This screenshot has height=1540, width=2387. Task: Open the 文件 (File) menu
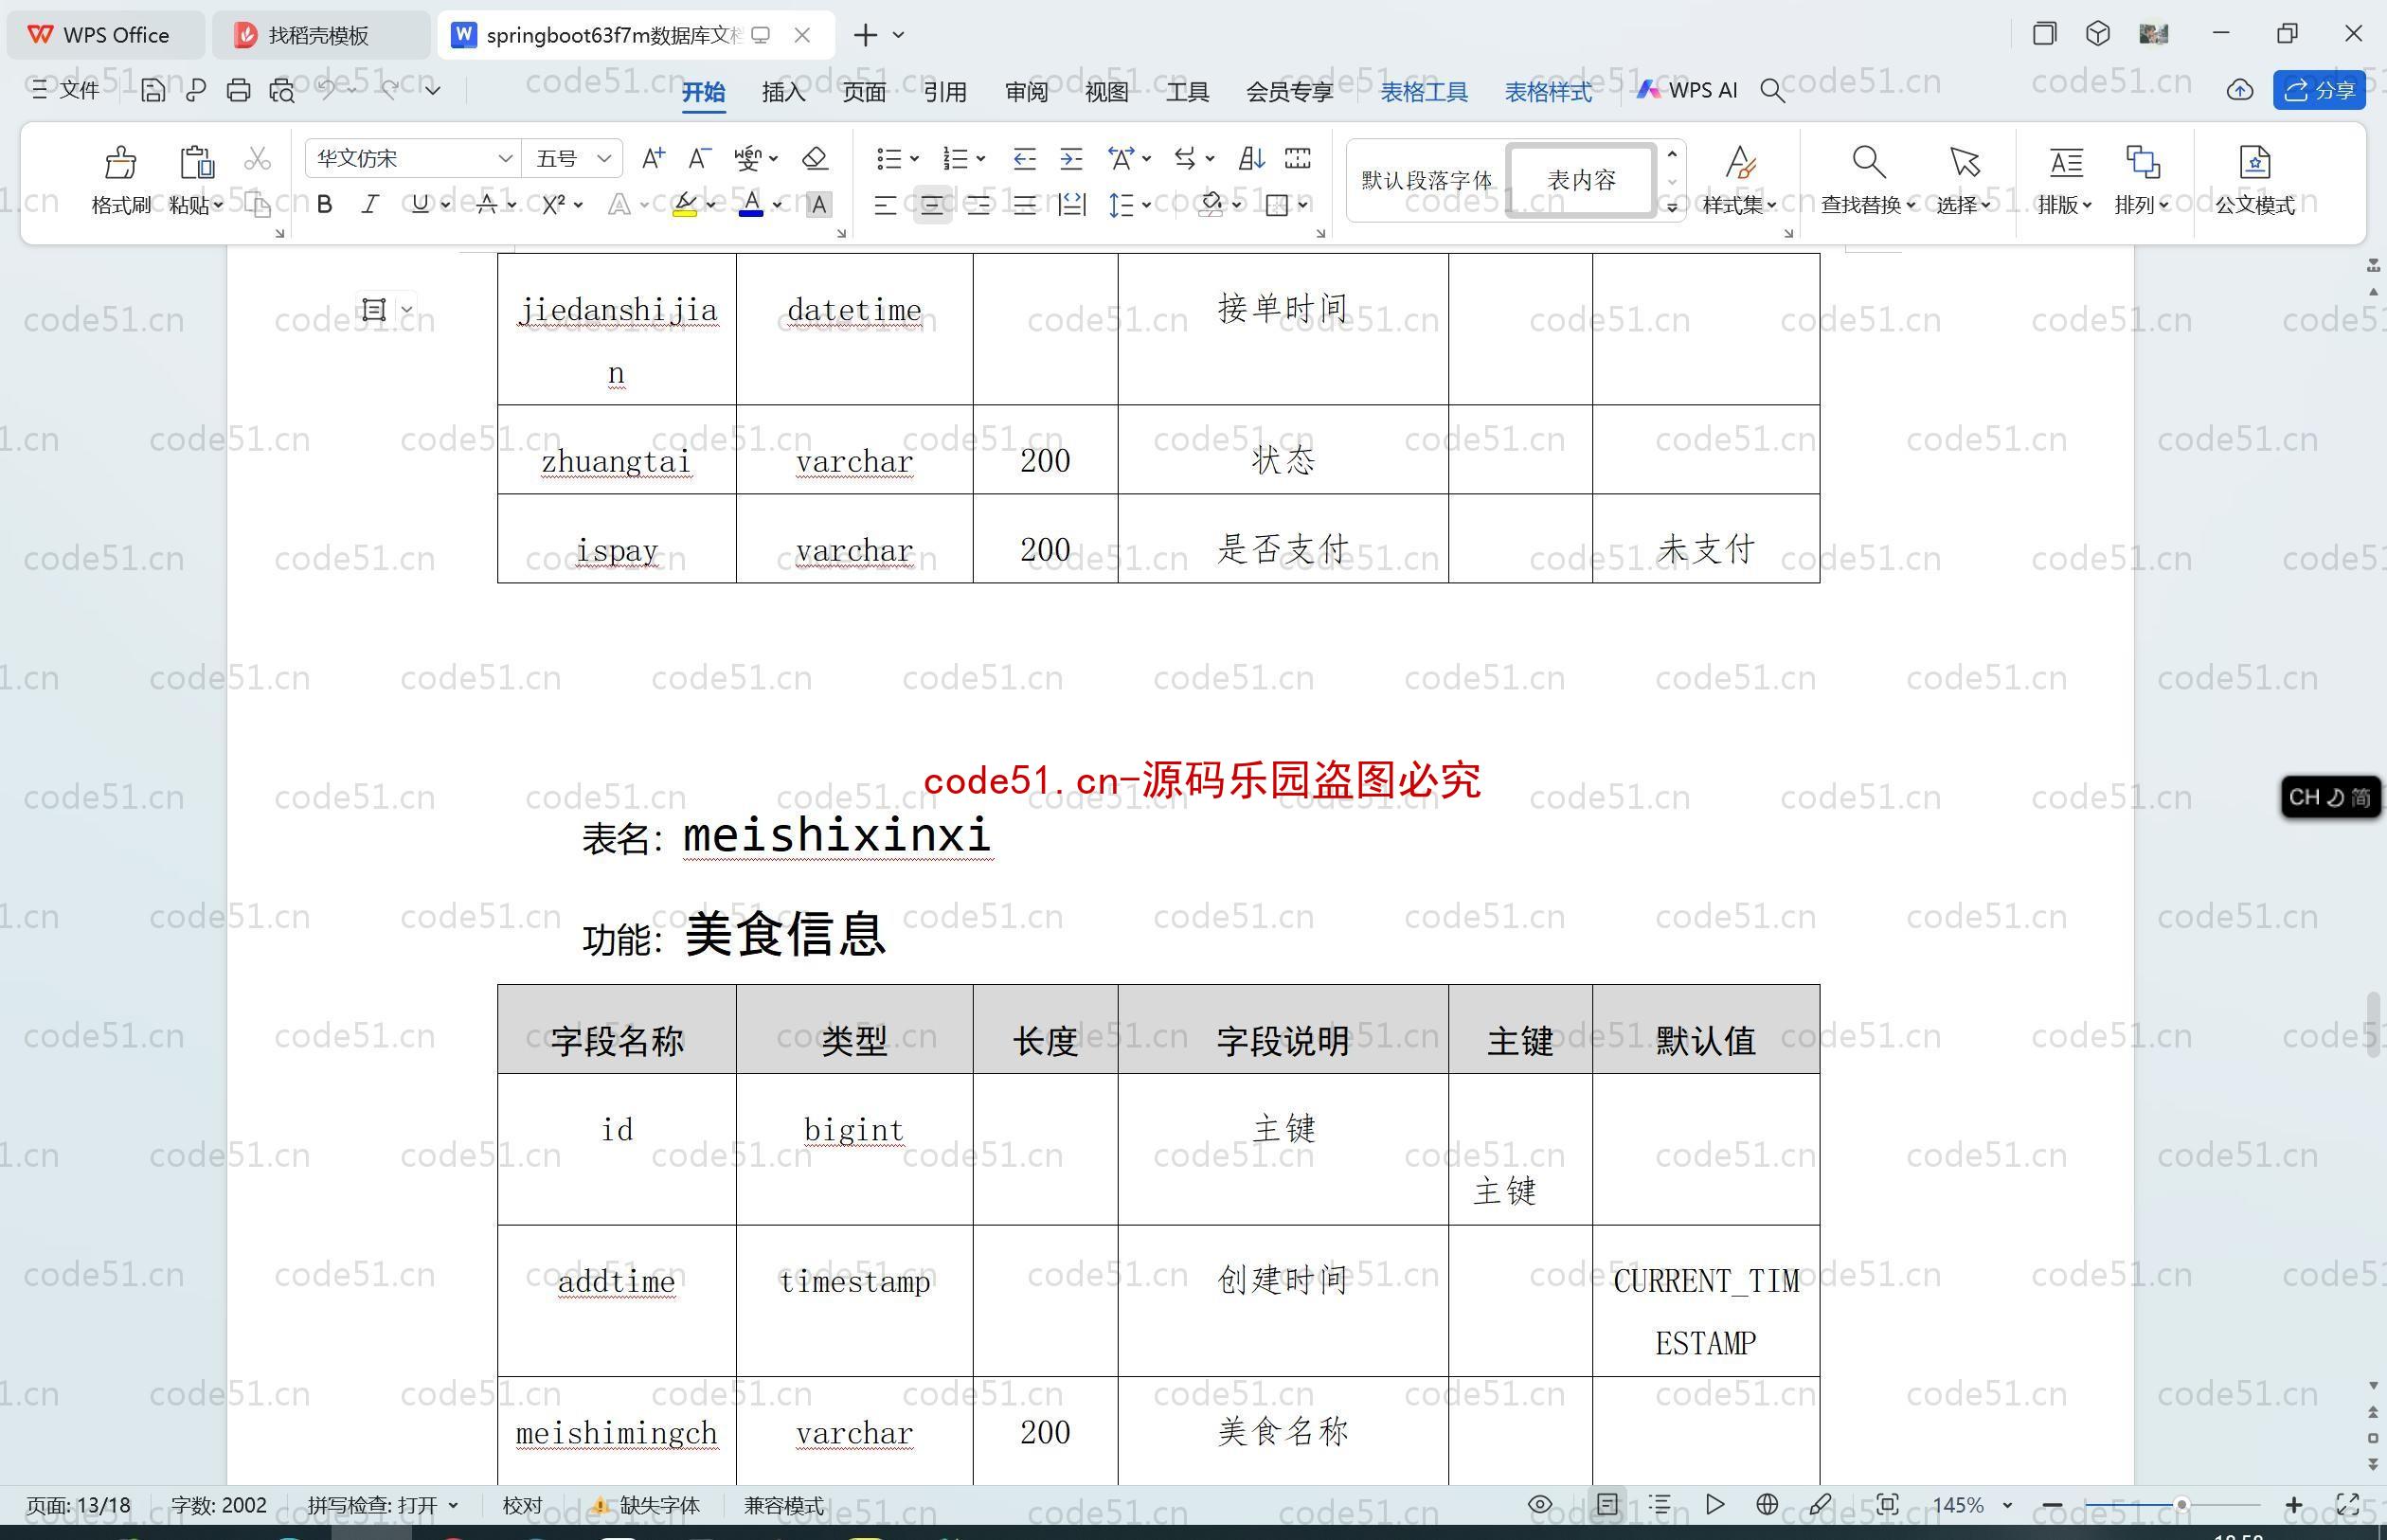coord(65,90)
